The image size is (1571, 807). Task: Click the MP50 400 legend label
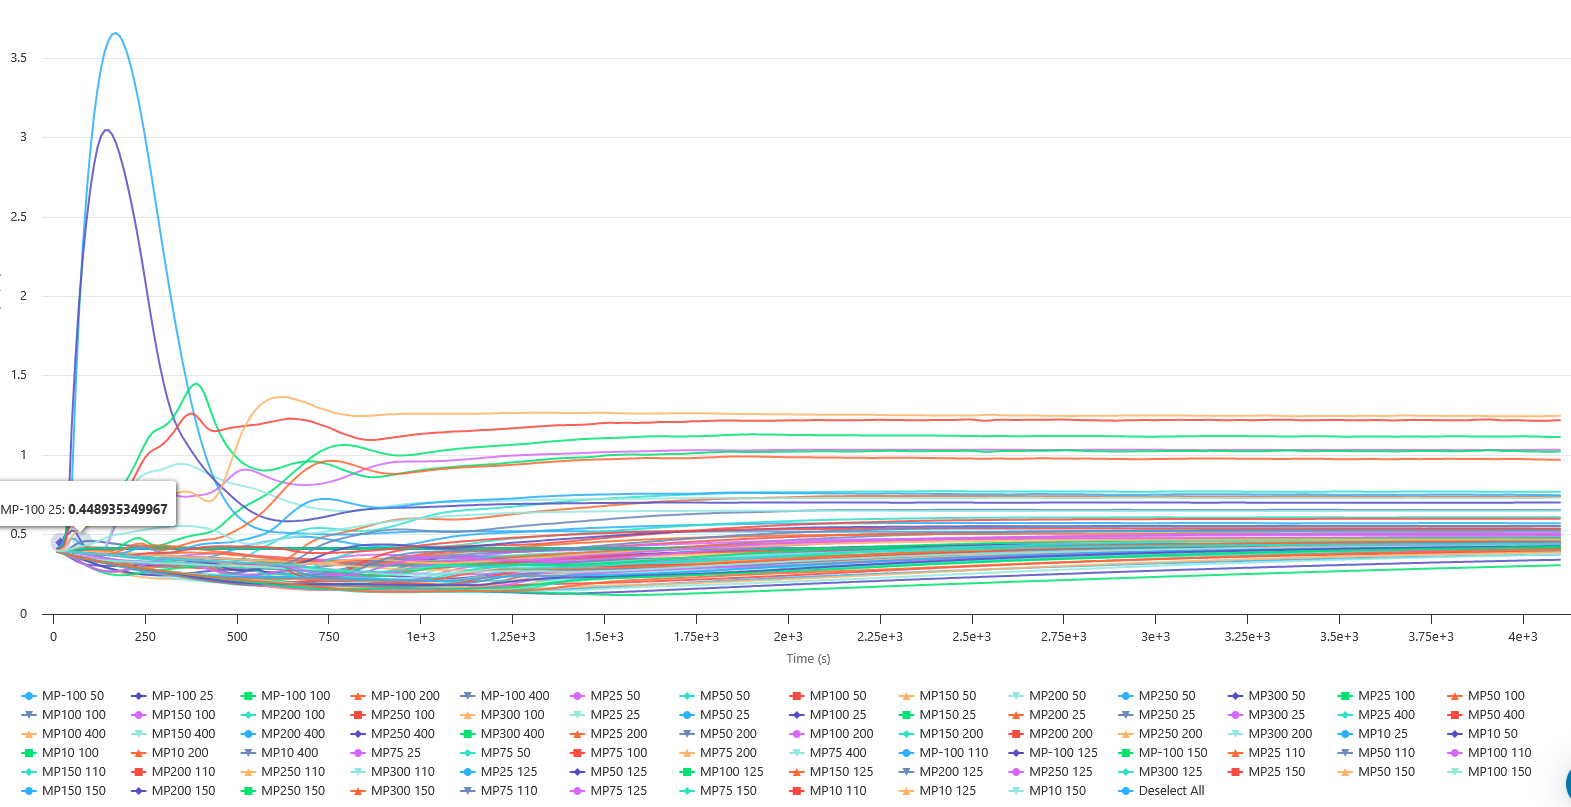pos(1495,715)
